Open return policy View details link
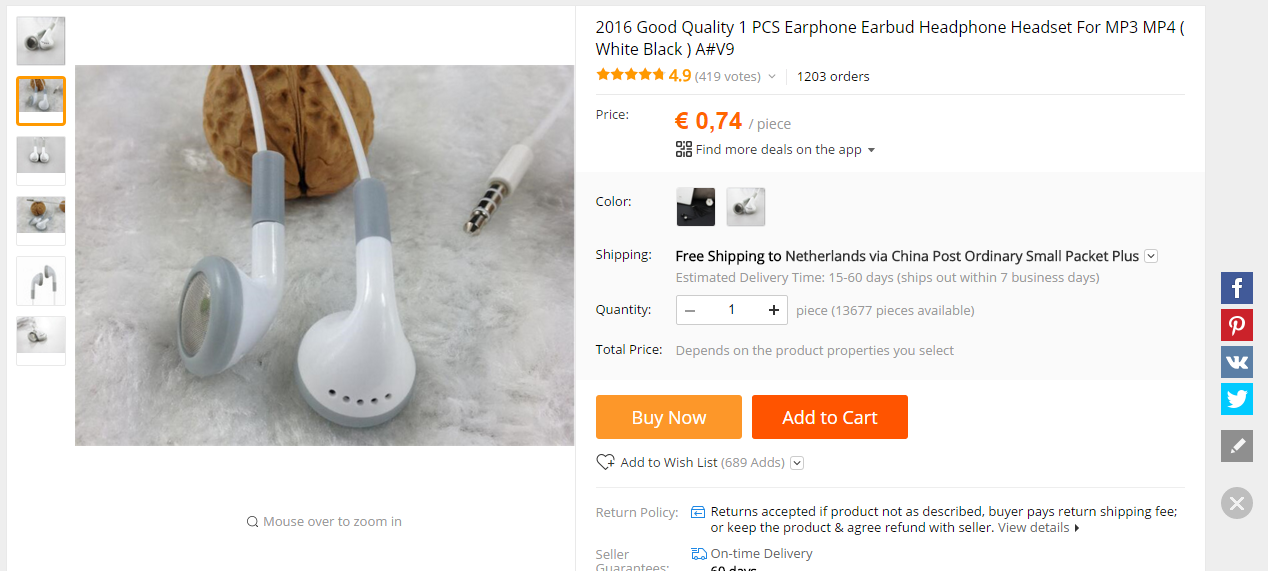This screenshot has height=571, width=1268. (x=1038, y=528)
